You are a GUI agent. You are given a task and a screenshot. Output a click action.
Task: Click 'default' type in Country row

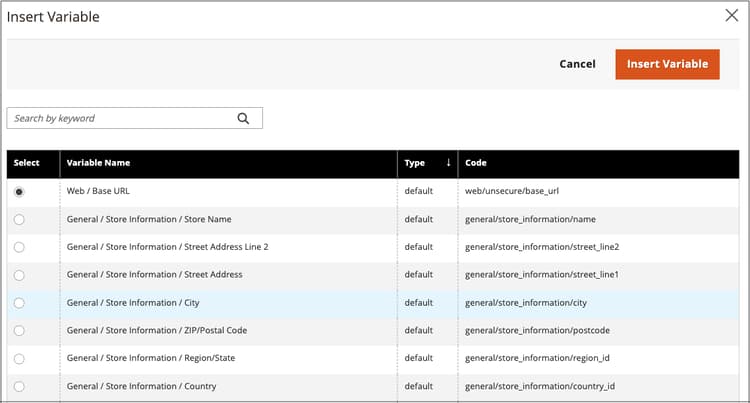(419, 386)
